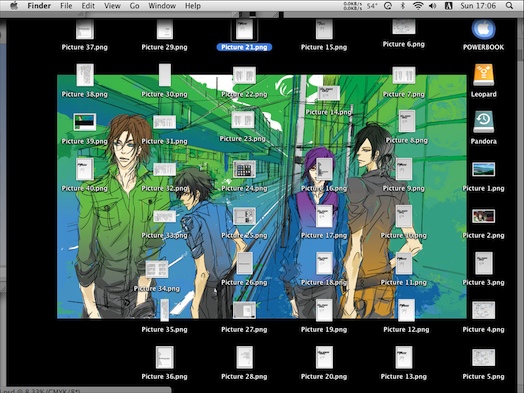
Task: Select the Picture 13.png file icon
Action: pyautogui.click(x=404, y=357)
